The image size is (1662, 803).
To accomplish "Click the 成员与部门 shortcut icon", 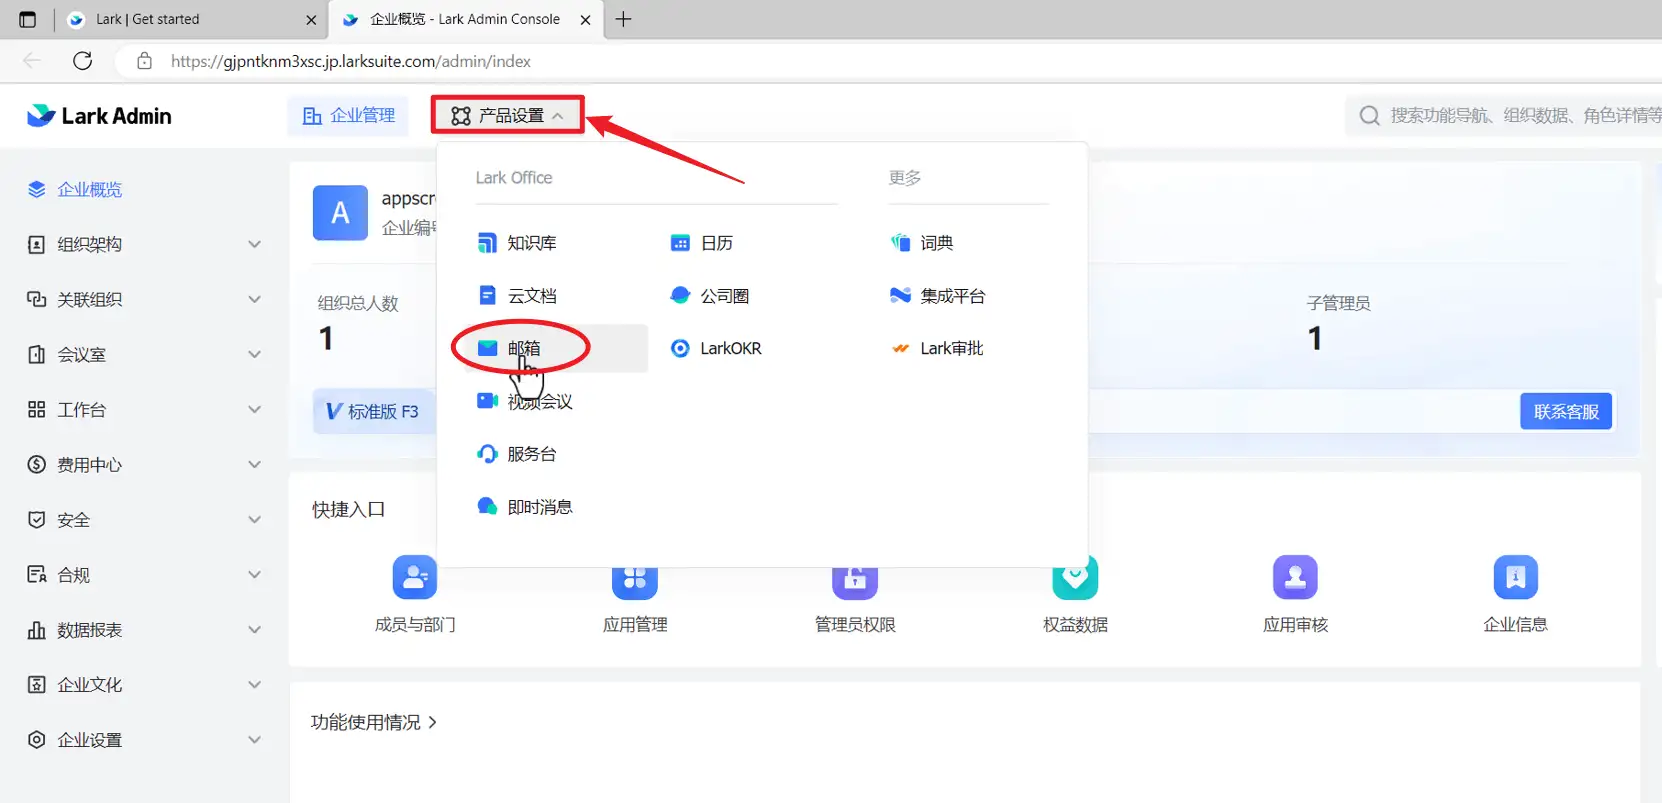I will tap(415, 577).
